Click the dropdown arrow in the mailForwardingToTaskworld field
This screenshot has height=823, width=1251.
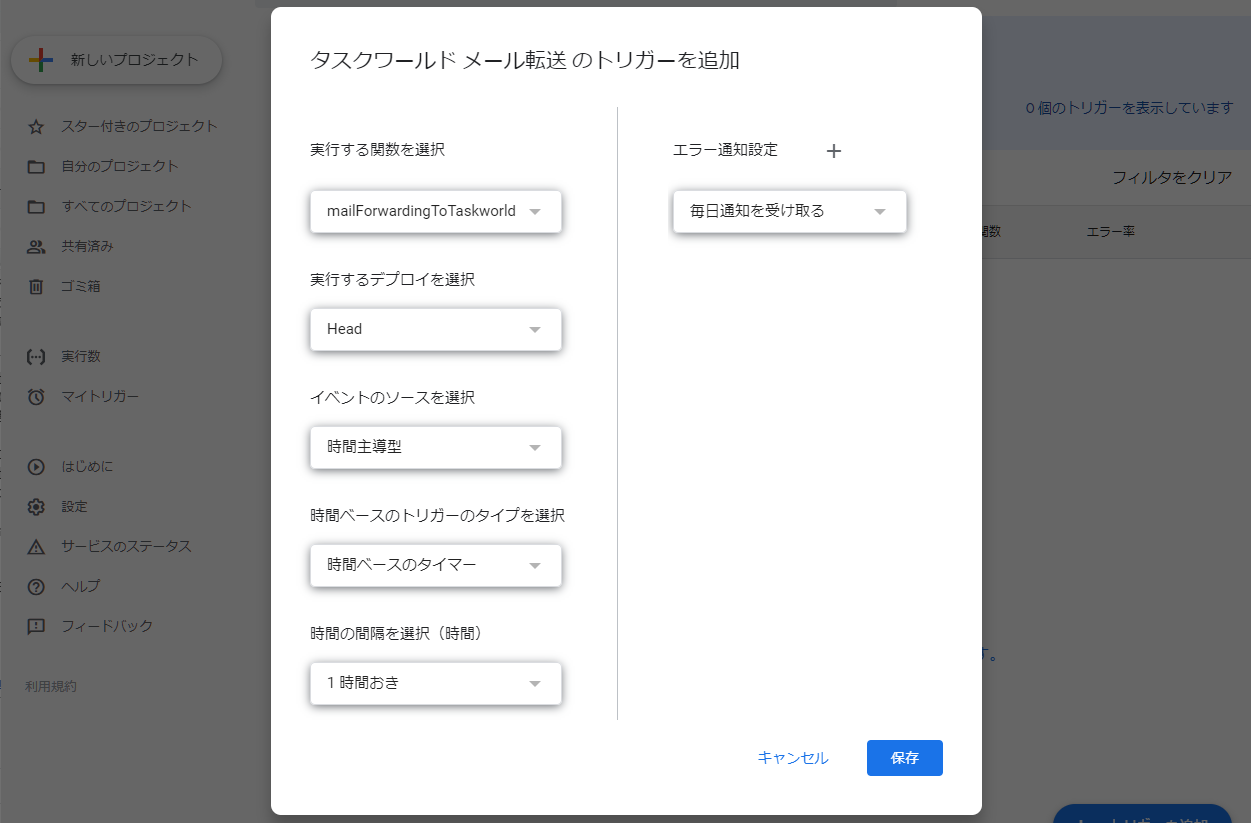[x=535, y=212]
